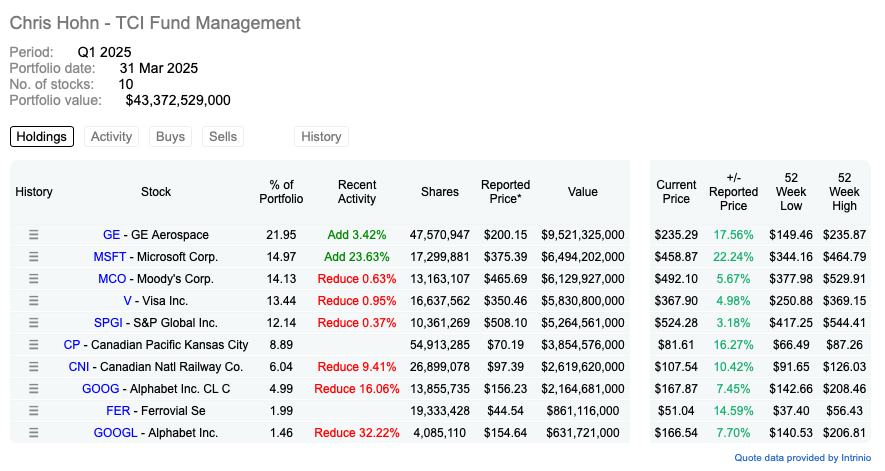
Task: Click the $235.29 current price cell
Action: pyautogui.click(x=676, y=235)
